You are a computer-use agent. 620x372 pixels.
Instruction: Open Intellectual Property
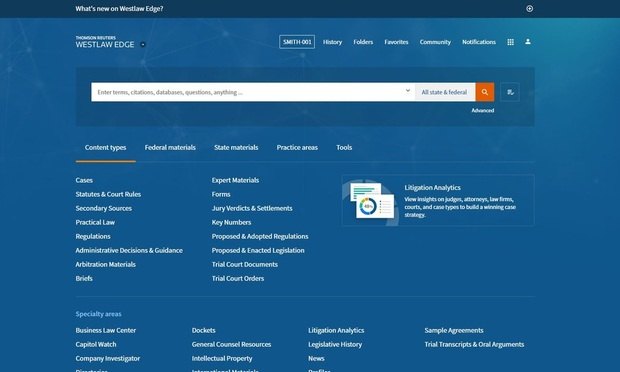pyautogui.click(x=222, y=359)
